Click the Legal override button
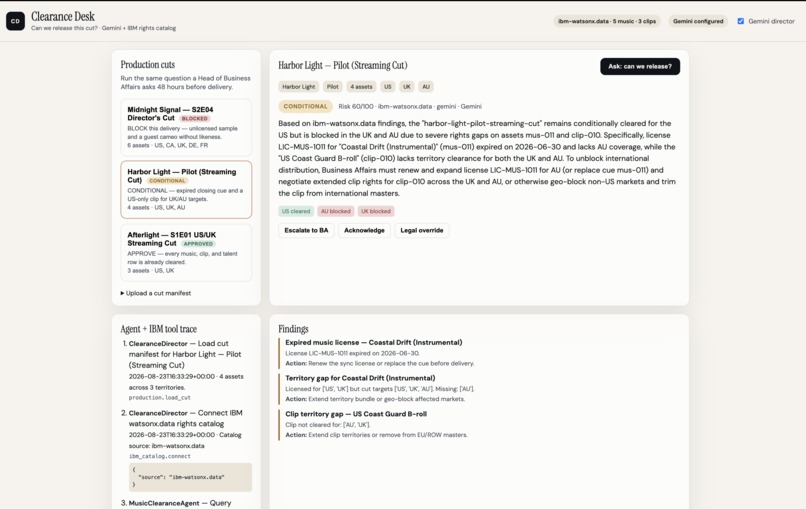 pyautogui.click(x=422, y=230)
